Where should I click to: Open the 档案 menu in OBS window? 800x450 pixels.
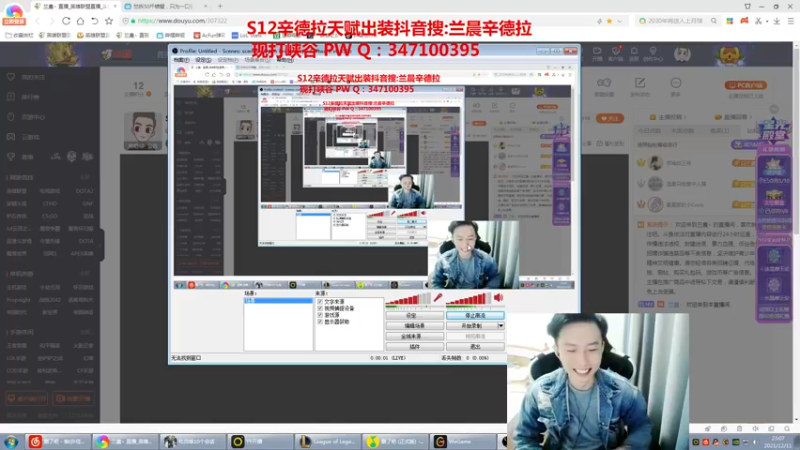(x=181, y=60)
